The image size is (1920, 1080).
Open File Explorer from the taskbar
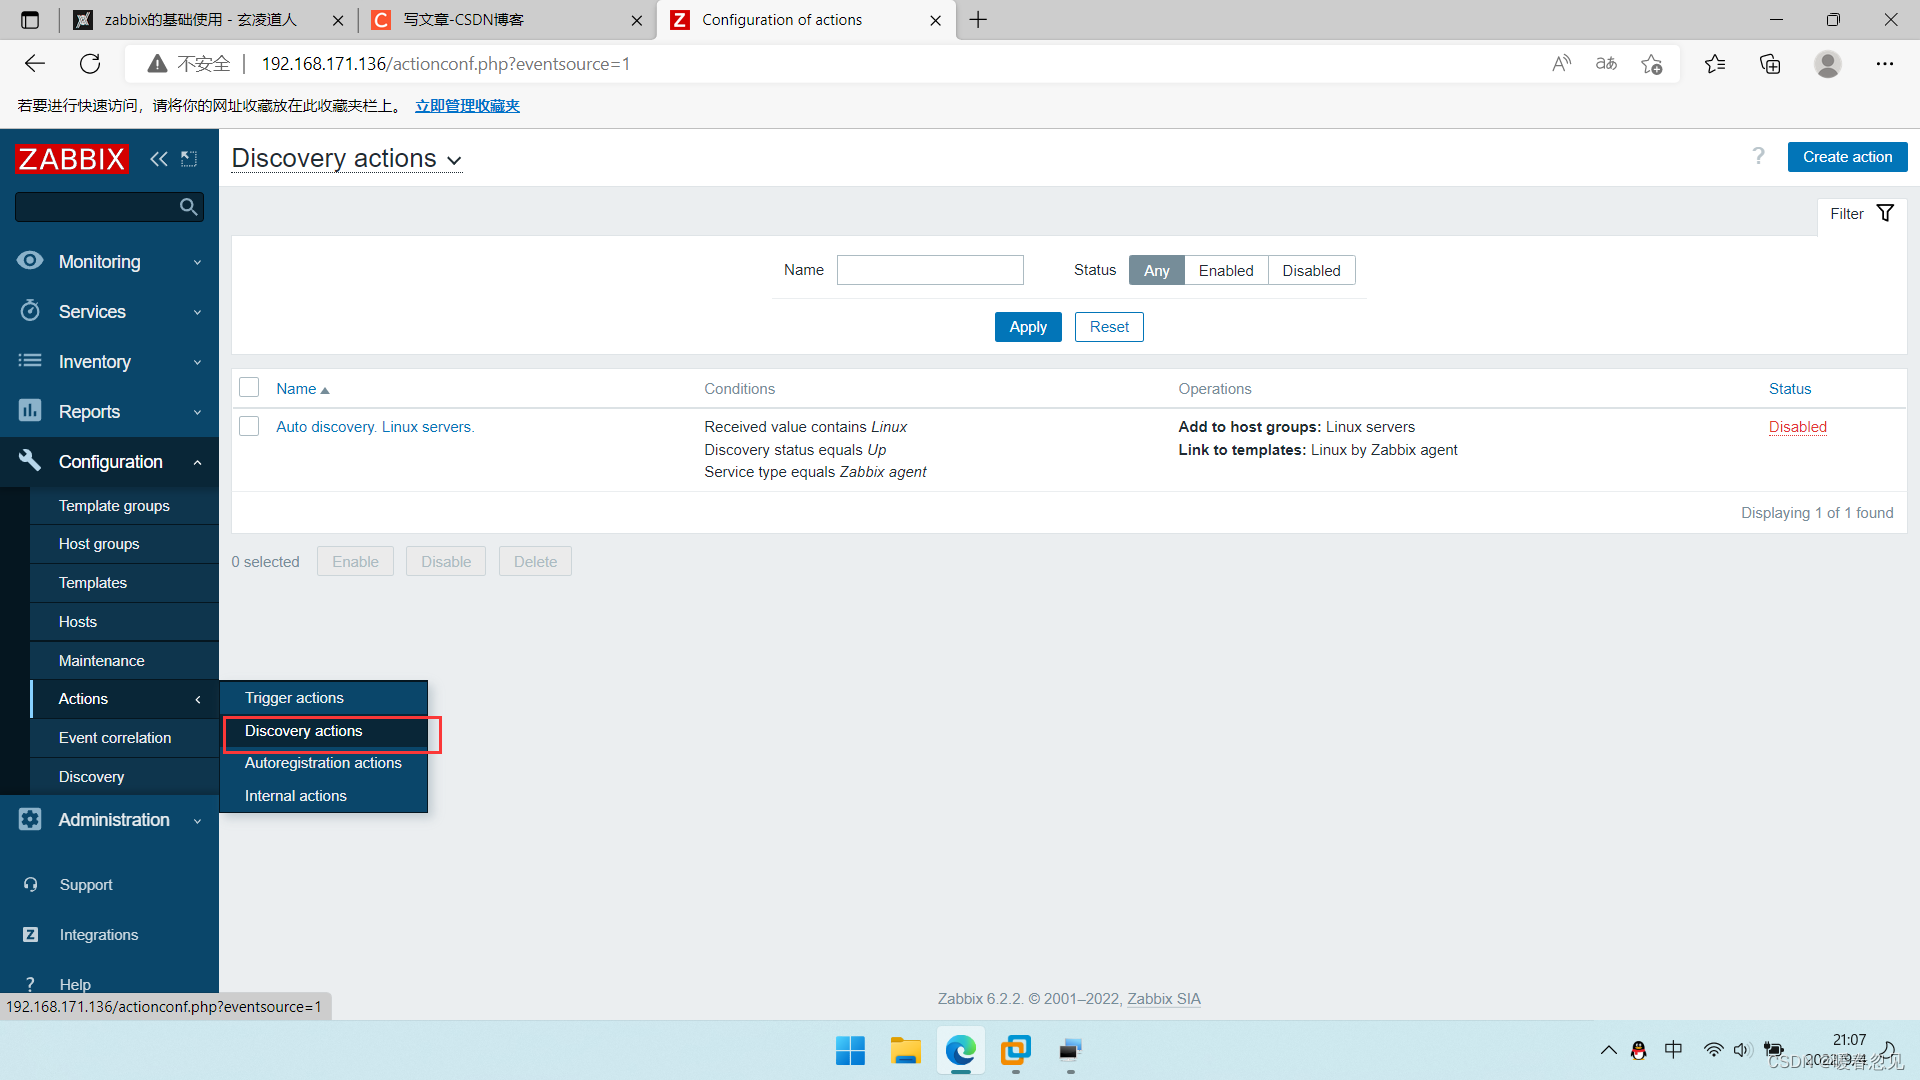click(905, 1050)
